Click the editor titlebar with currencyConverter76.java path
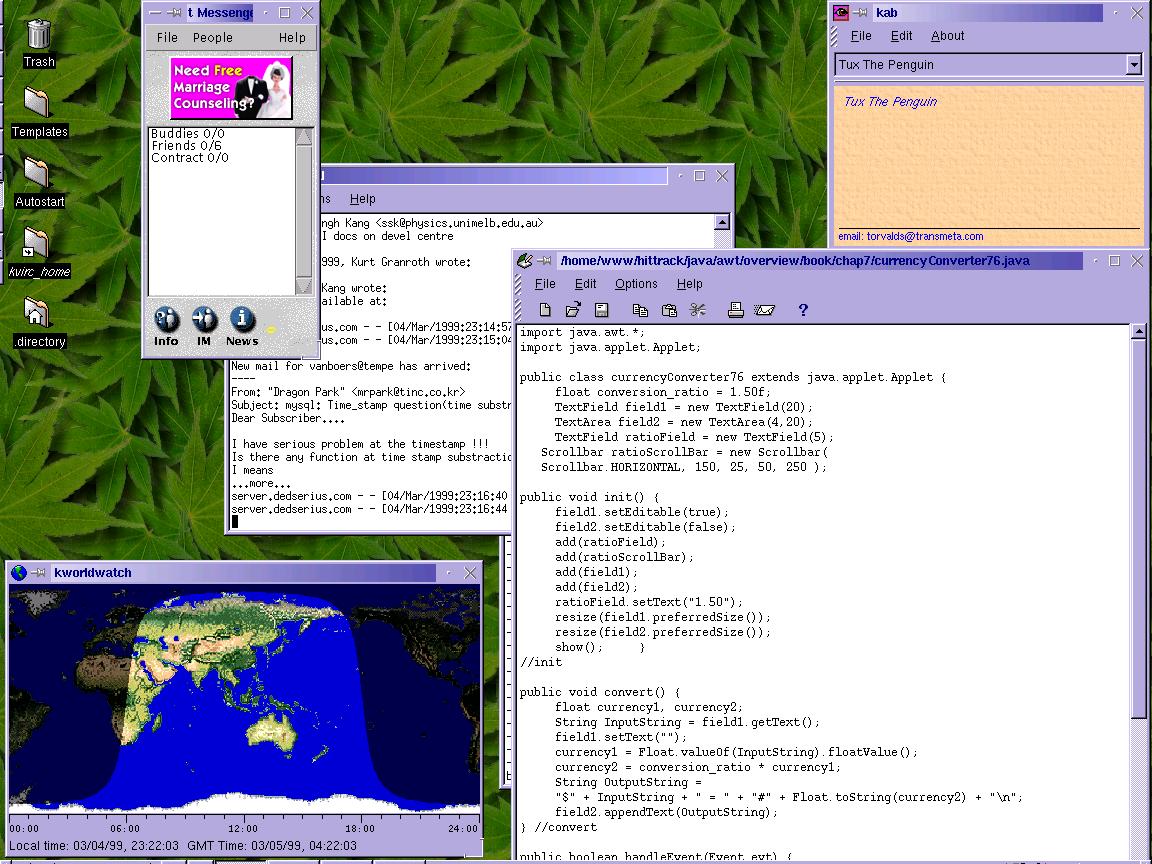 tap(820, 260)
